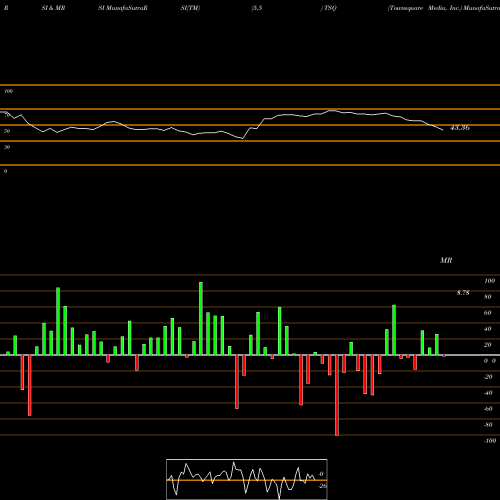The height and width of the screenshot is (500, 500).
Task: Click the 'SI MunafaSutraR' header text
Action: point(123,8)
